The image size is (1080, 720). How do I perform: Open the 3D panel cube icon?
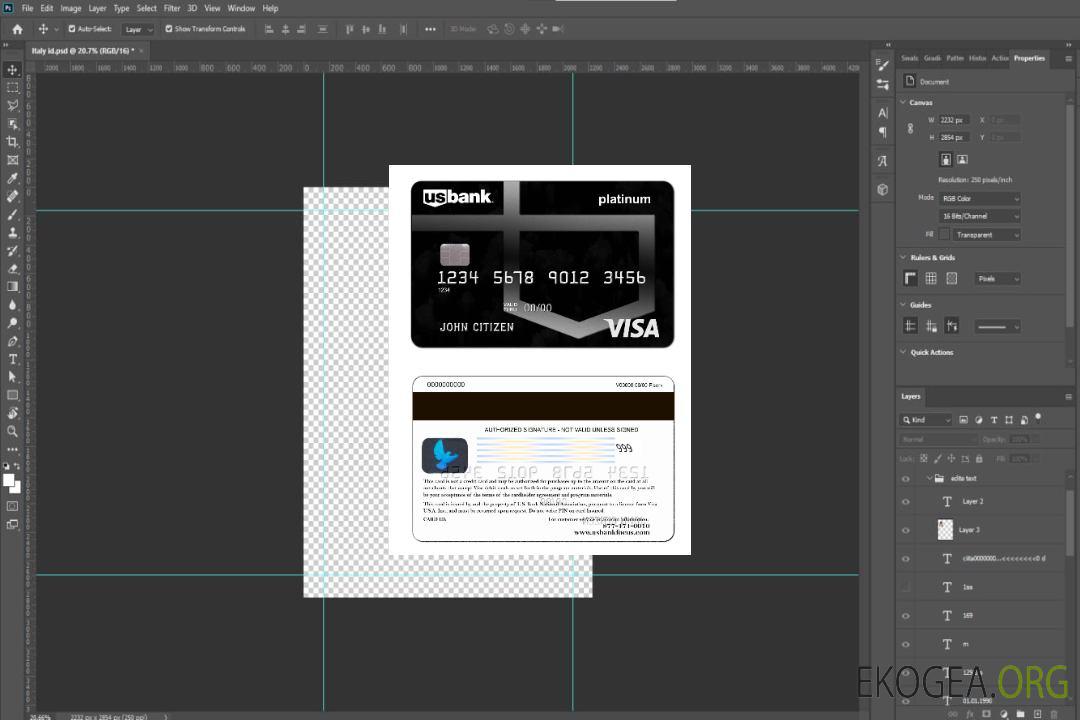[x=883, y=189]
